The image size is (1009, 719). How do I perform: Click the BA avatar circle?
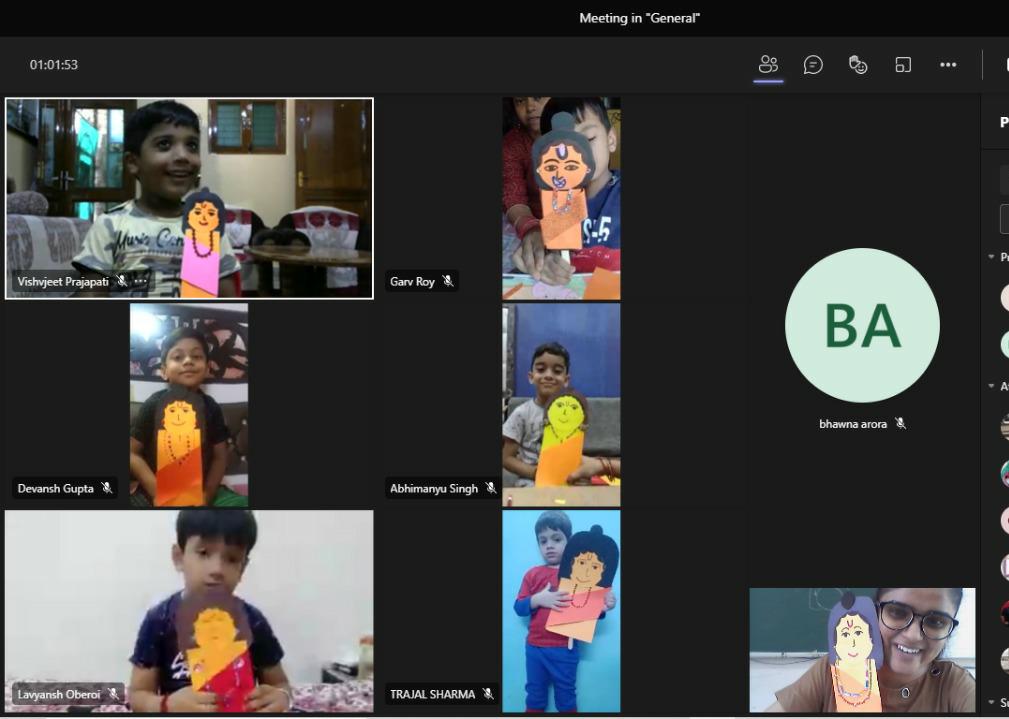(x=862, y=326)
